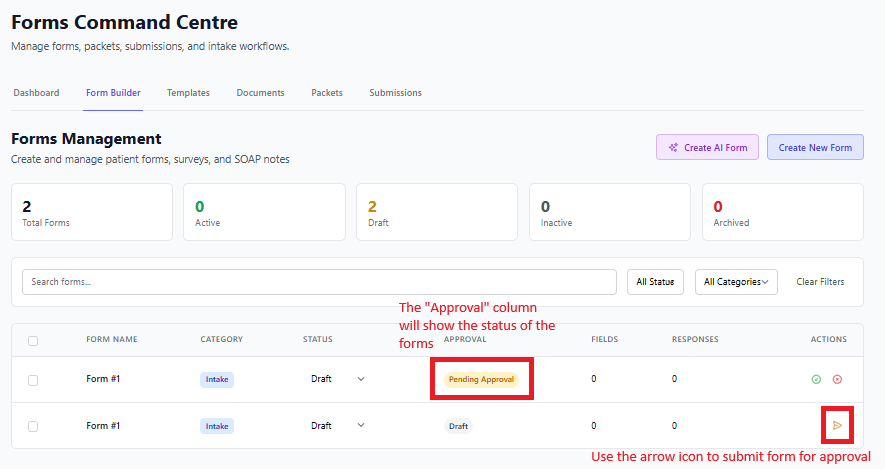Click CATEGORY column header
Viewport: 885px width, 469px height.
click(221, 339)
